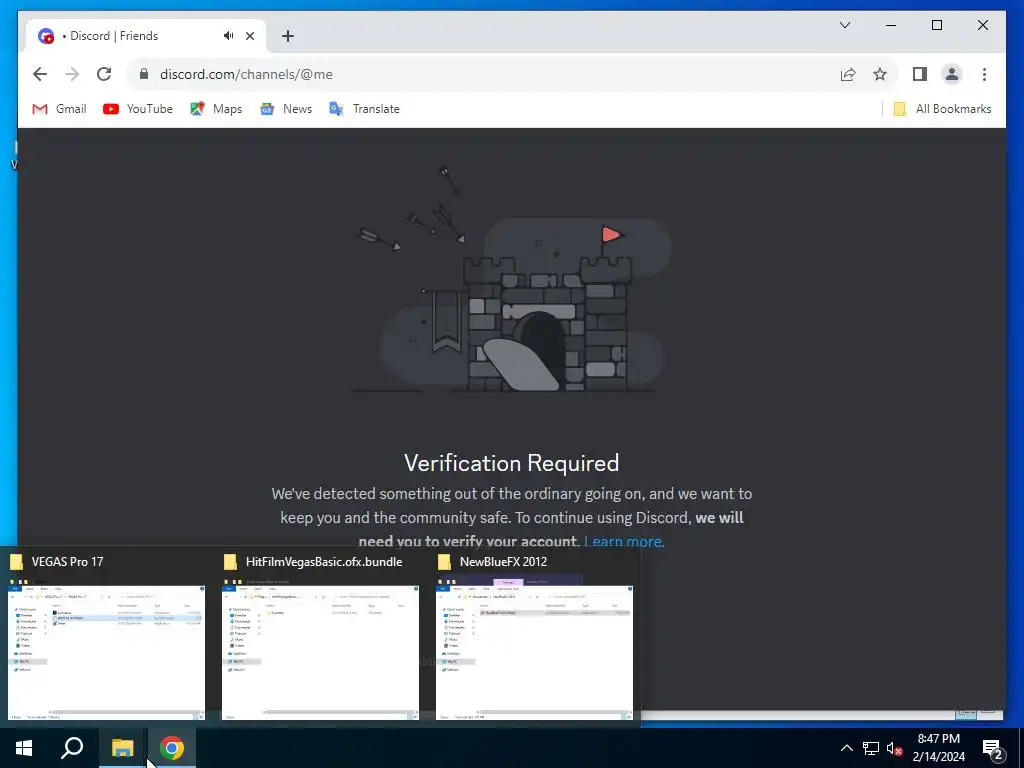The image size is (1024, 768).
Task: Switch to HitFilmVegasBasic.ofx.bundle window preview
Action: pyautogui.click(x=321, y=635)
